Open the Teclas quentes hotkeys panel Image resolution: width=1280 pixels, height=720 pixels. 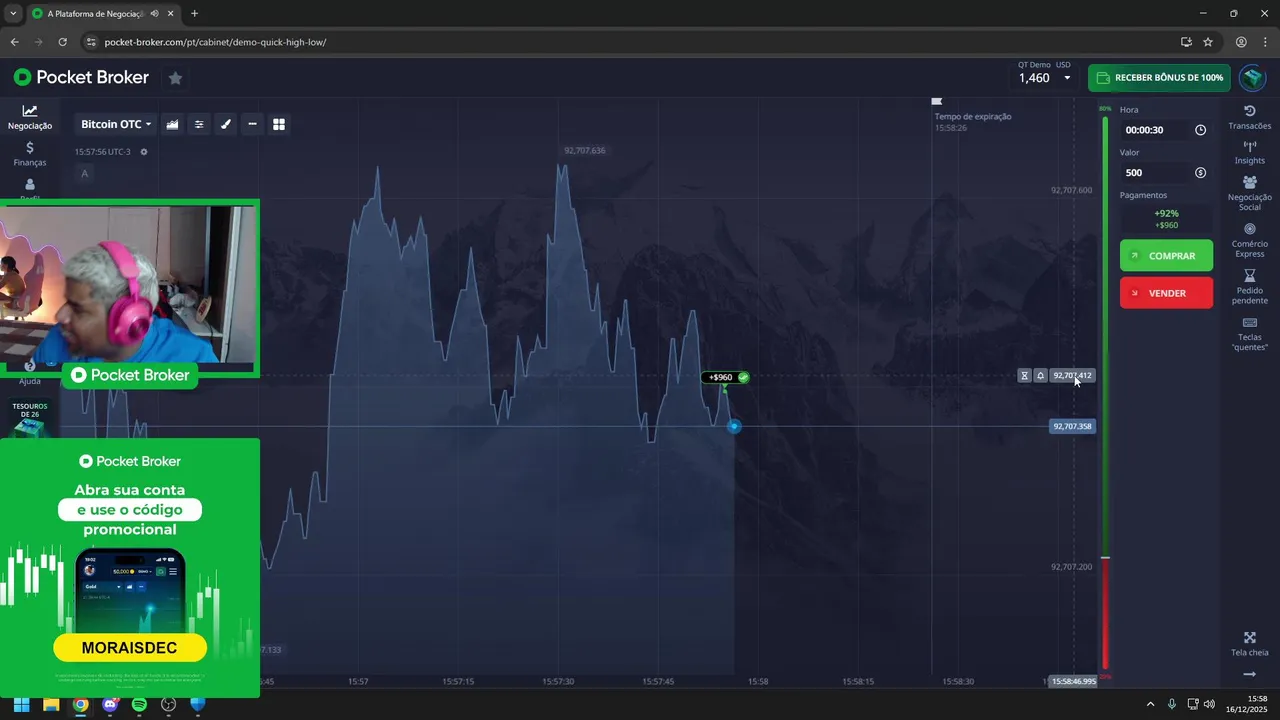1249,334
